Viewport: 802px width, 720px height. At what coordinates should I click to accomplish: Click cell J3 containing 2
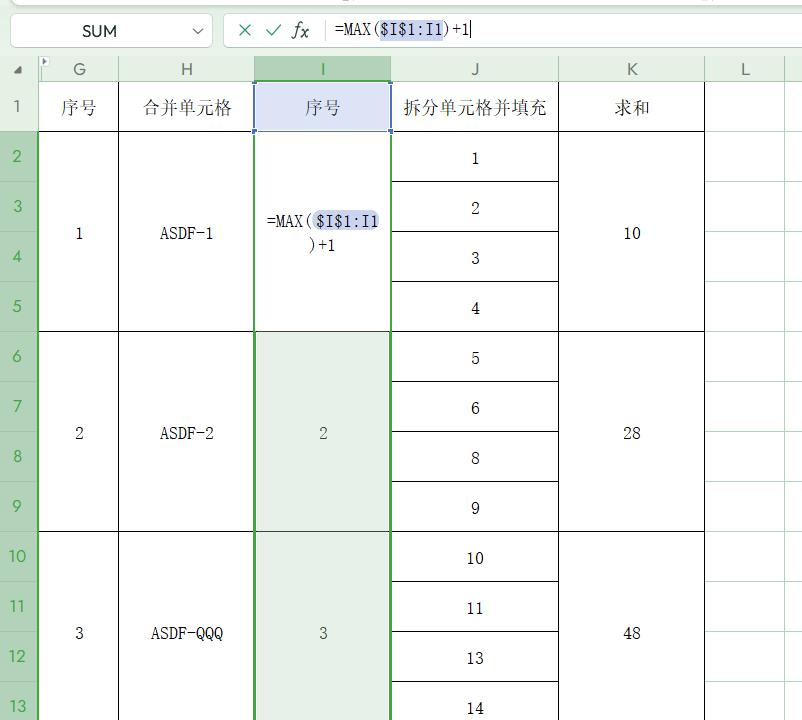475,207
